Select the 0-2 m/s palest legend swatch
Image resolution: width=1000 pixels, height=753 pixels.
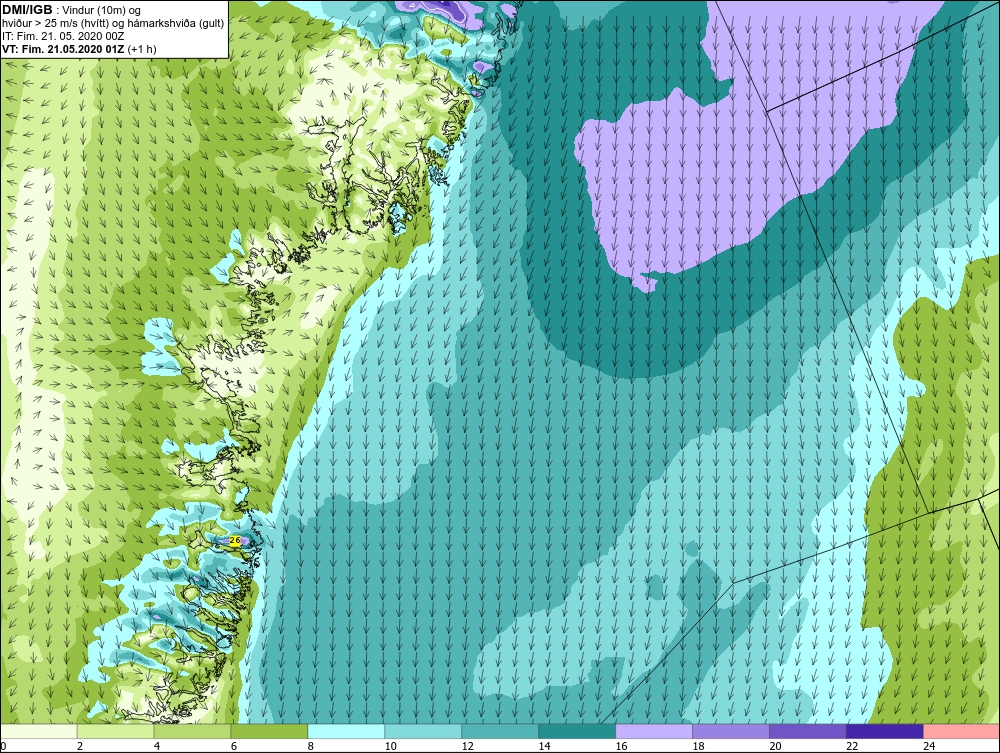39,731
